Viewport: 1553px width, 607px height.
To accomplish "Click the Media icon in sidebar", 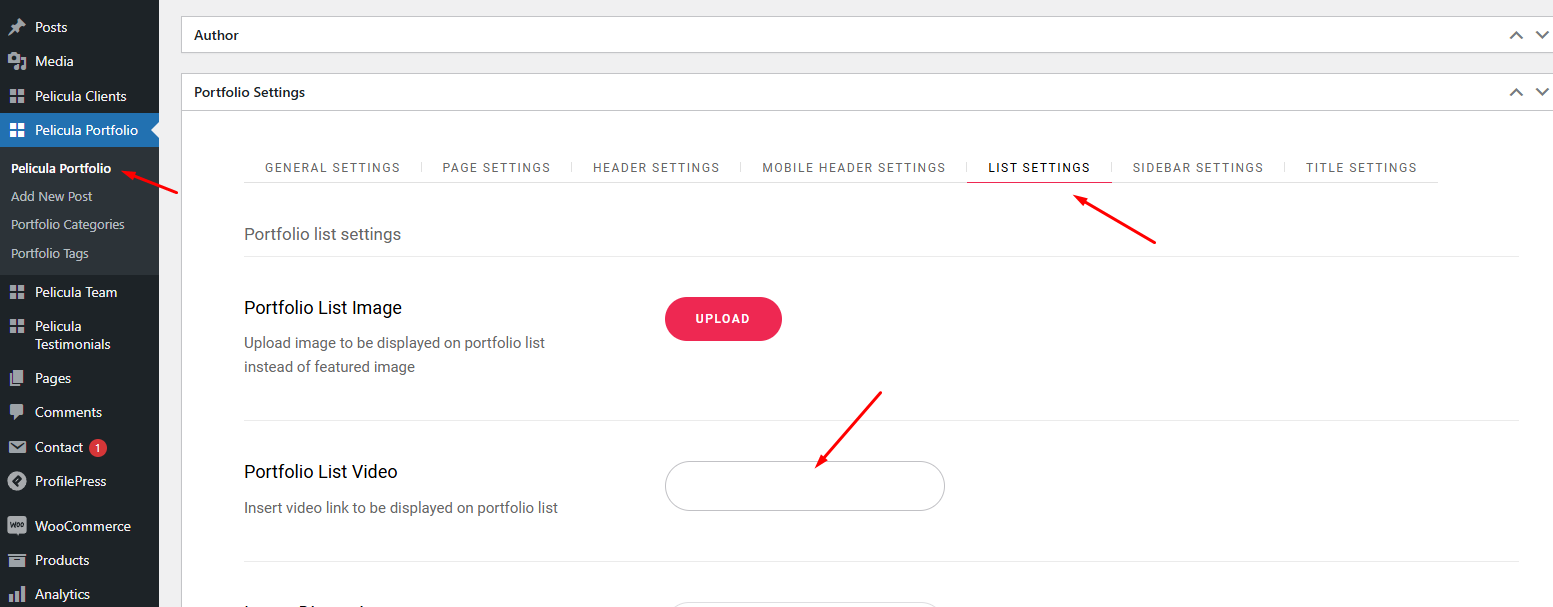I will click(x=17, y=61).
